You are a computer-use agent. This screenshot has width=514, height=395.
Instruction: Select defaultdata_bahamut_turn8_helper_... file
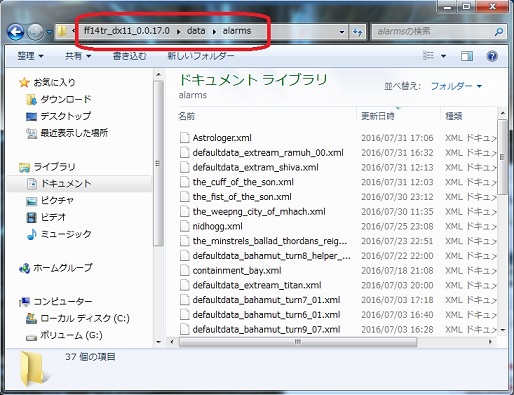(271, 256)
